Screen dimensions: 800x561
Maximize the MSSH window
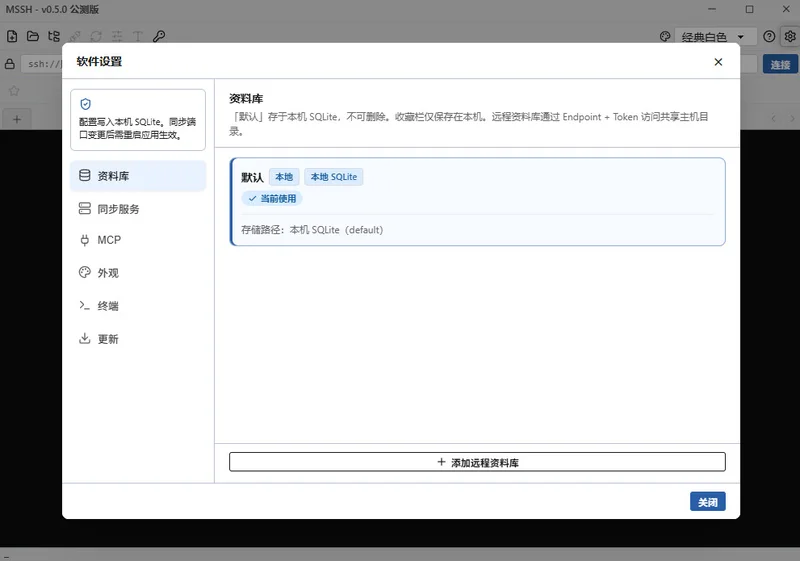(x=749, y=9)
